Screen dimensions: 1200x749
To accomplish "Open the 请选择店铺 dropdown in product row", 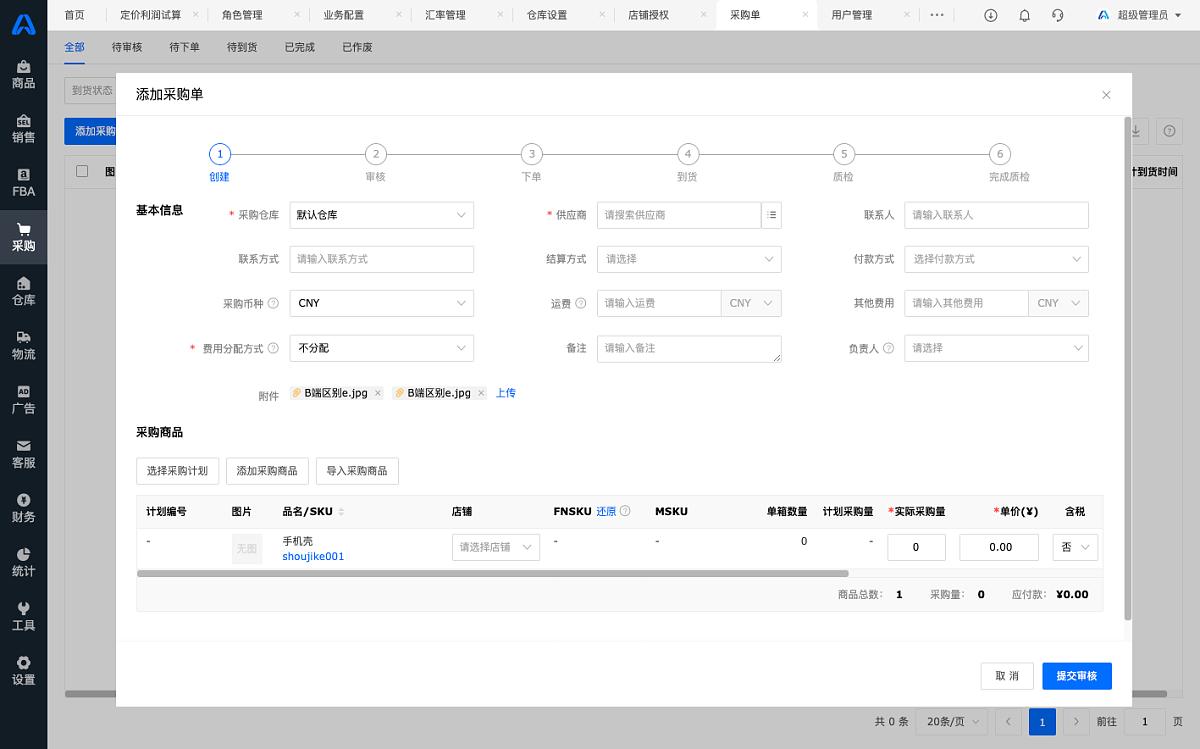I will pyautogui.click(x=495, y=547).
